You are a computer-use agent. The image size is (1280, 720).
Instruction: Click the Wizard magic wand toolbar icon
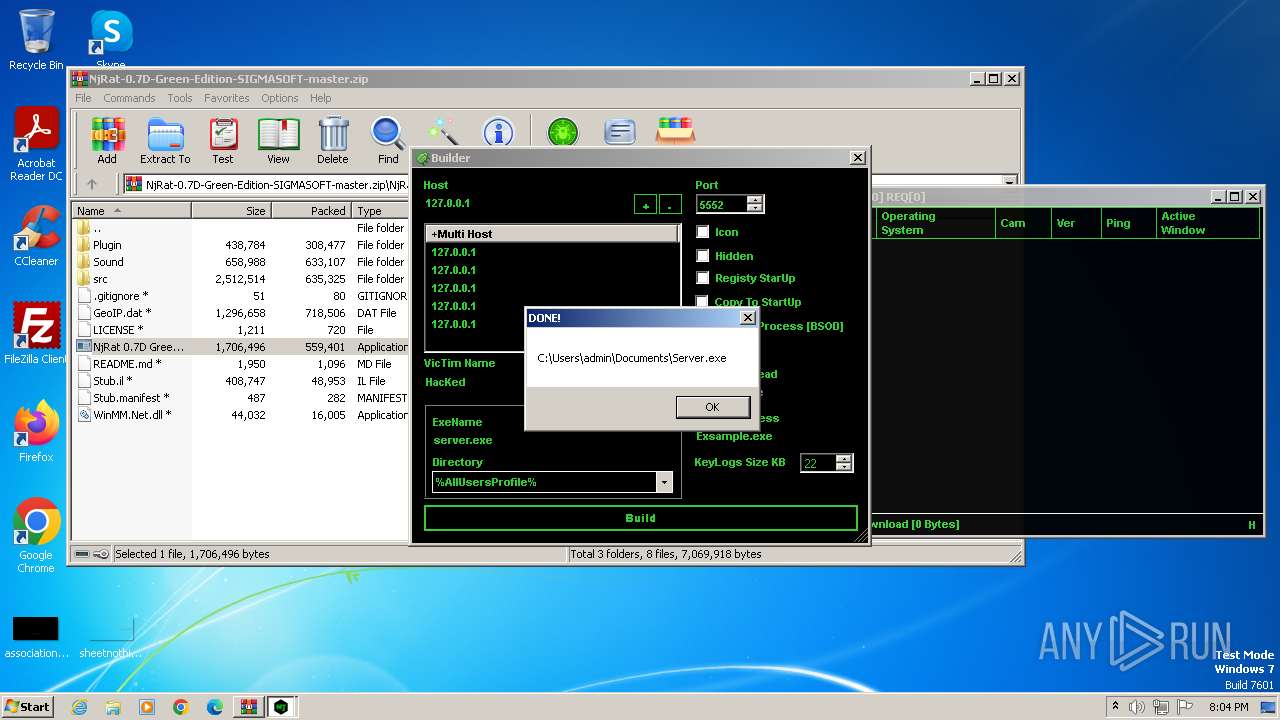443,132
